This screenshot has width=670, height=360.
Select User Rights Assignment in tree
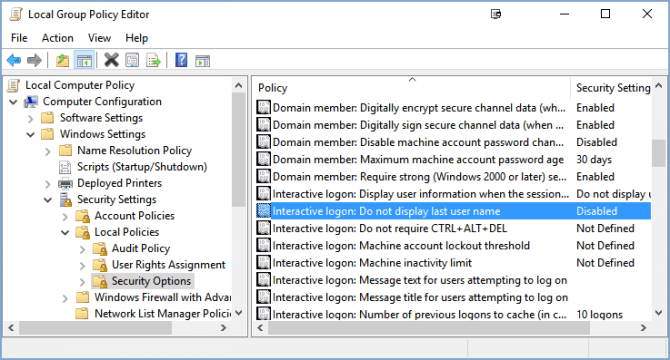168,265
